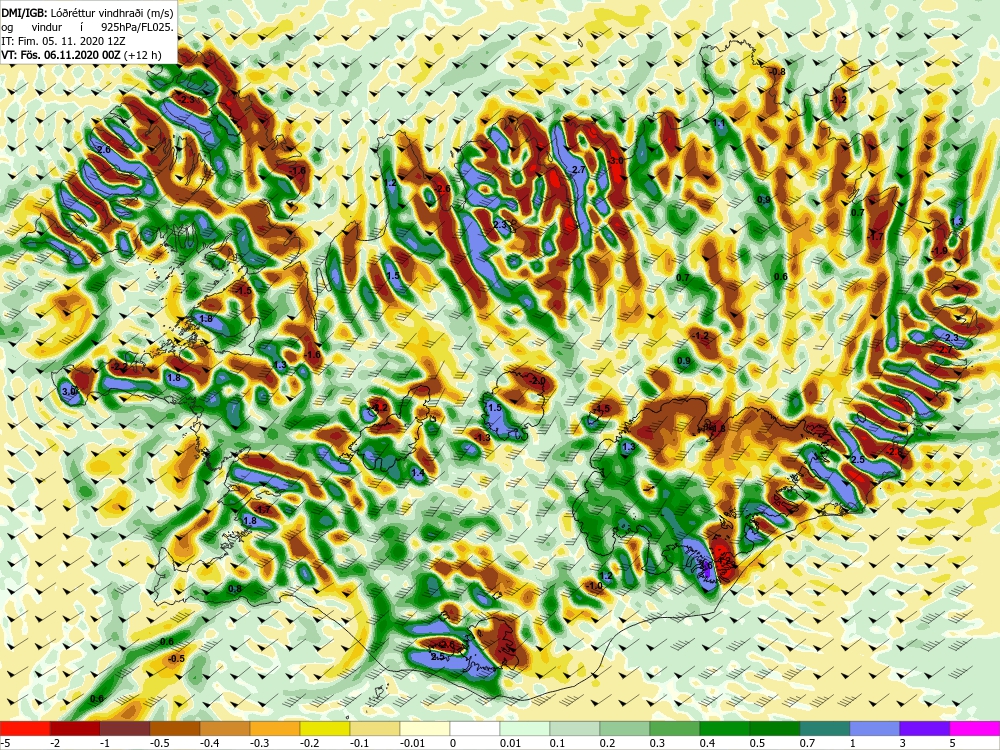Click the green legend swatch at 0.4
This screenshot has height=750, width=1000.
point(725,728)
